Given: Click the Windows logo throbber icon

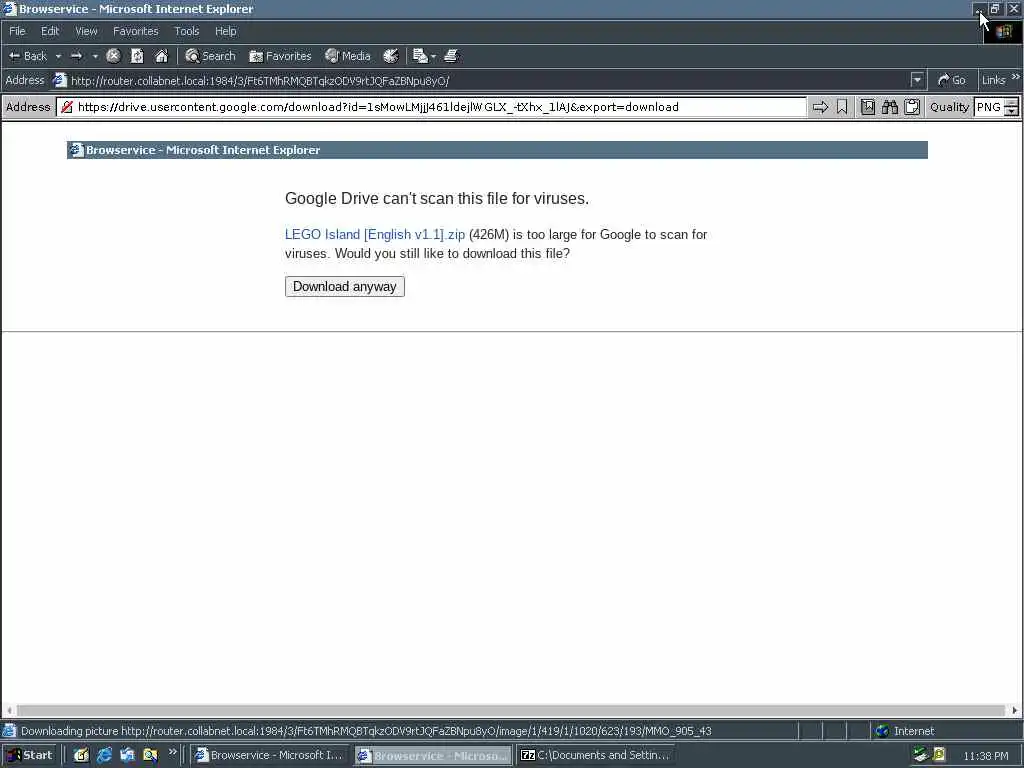Looking at the screenshot, I should click(1004, 31).
